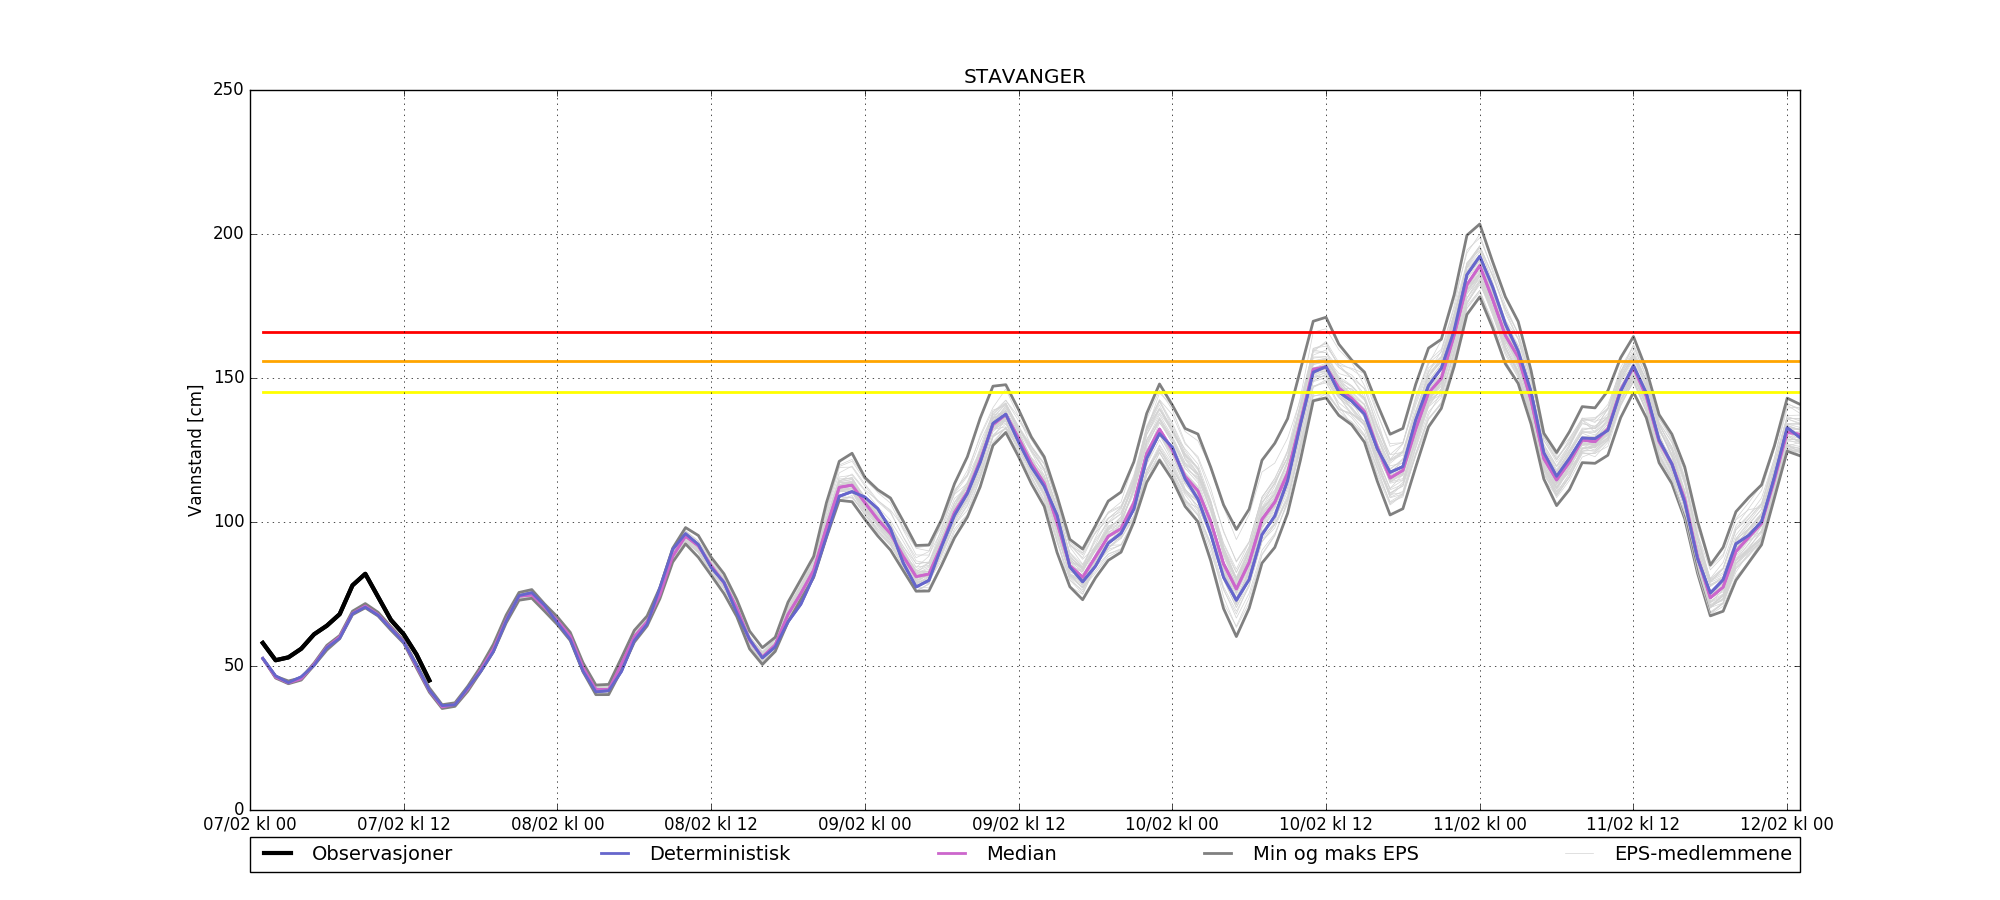2000x900 pixels.
Task: Click the Vannstand [cm] y-axis label
Action: point(195,450)
